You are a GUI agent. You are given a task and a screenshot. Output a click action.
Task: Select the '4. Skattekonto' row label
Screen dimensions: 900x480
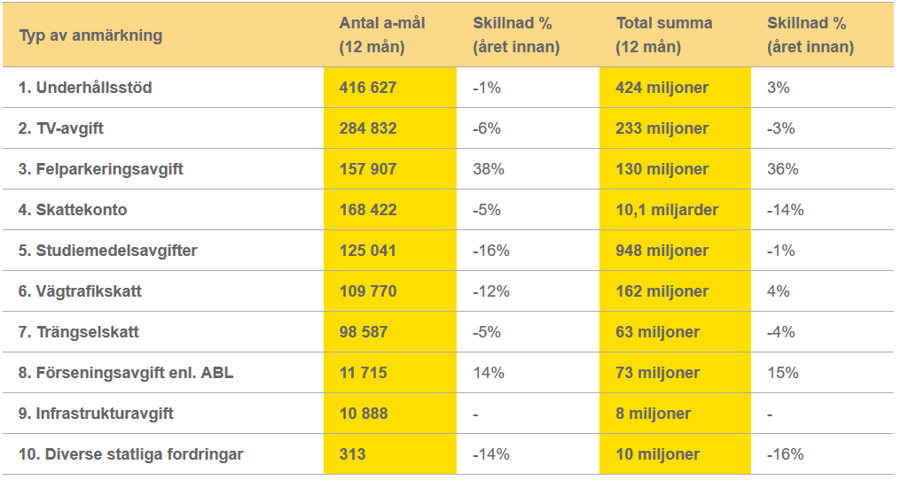point(73,210)
